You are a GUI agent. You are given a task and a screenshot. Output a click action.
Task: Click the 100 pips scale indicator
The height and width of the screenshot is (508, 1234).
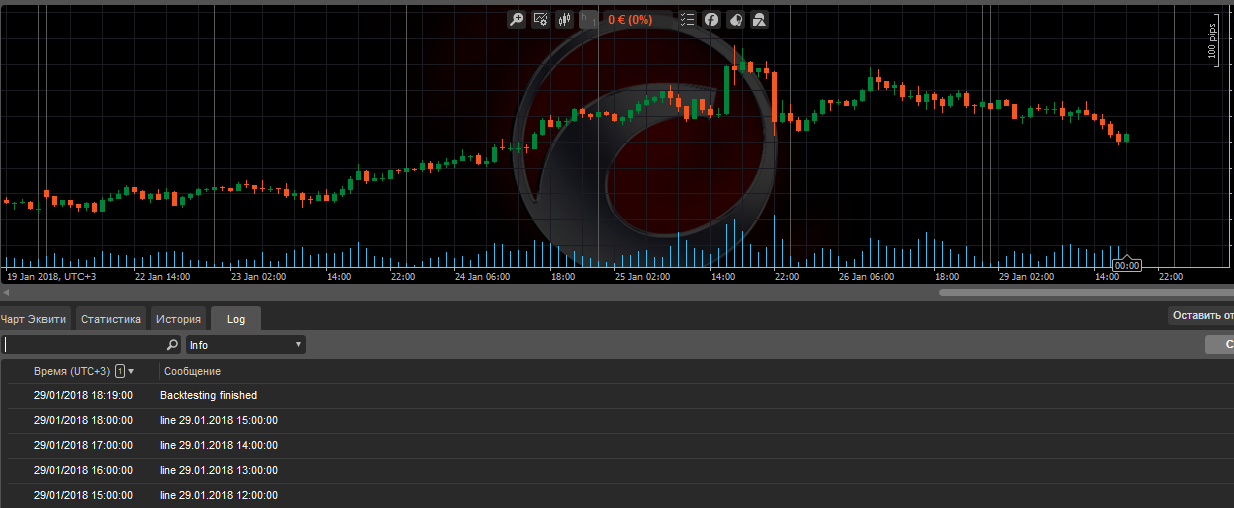point(1211,43)
